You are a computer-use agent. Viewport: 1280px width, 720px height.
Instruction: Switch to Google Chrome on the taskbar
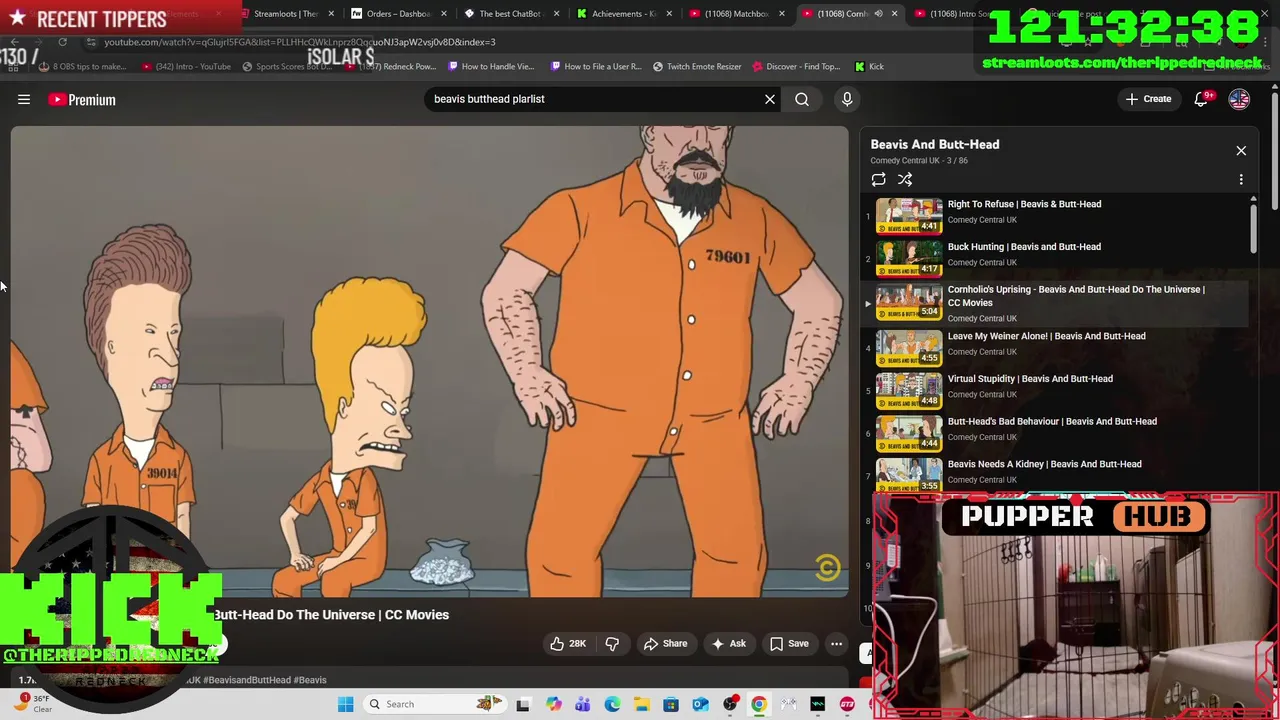tap(759, 704)
